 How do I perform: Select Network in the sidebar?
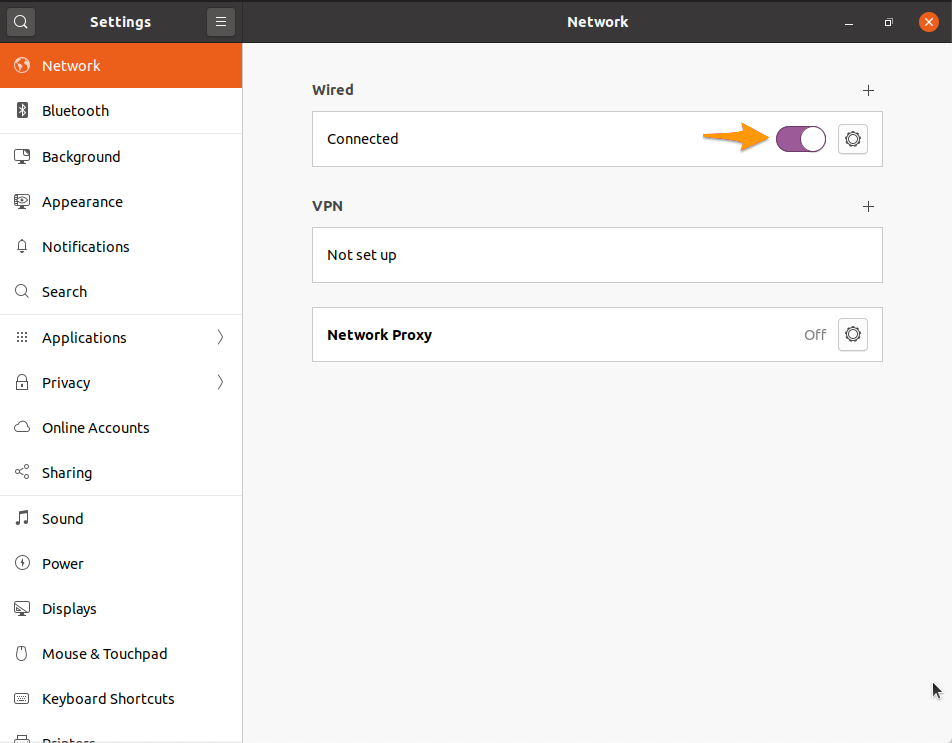click(70, 65)
